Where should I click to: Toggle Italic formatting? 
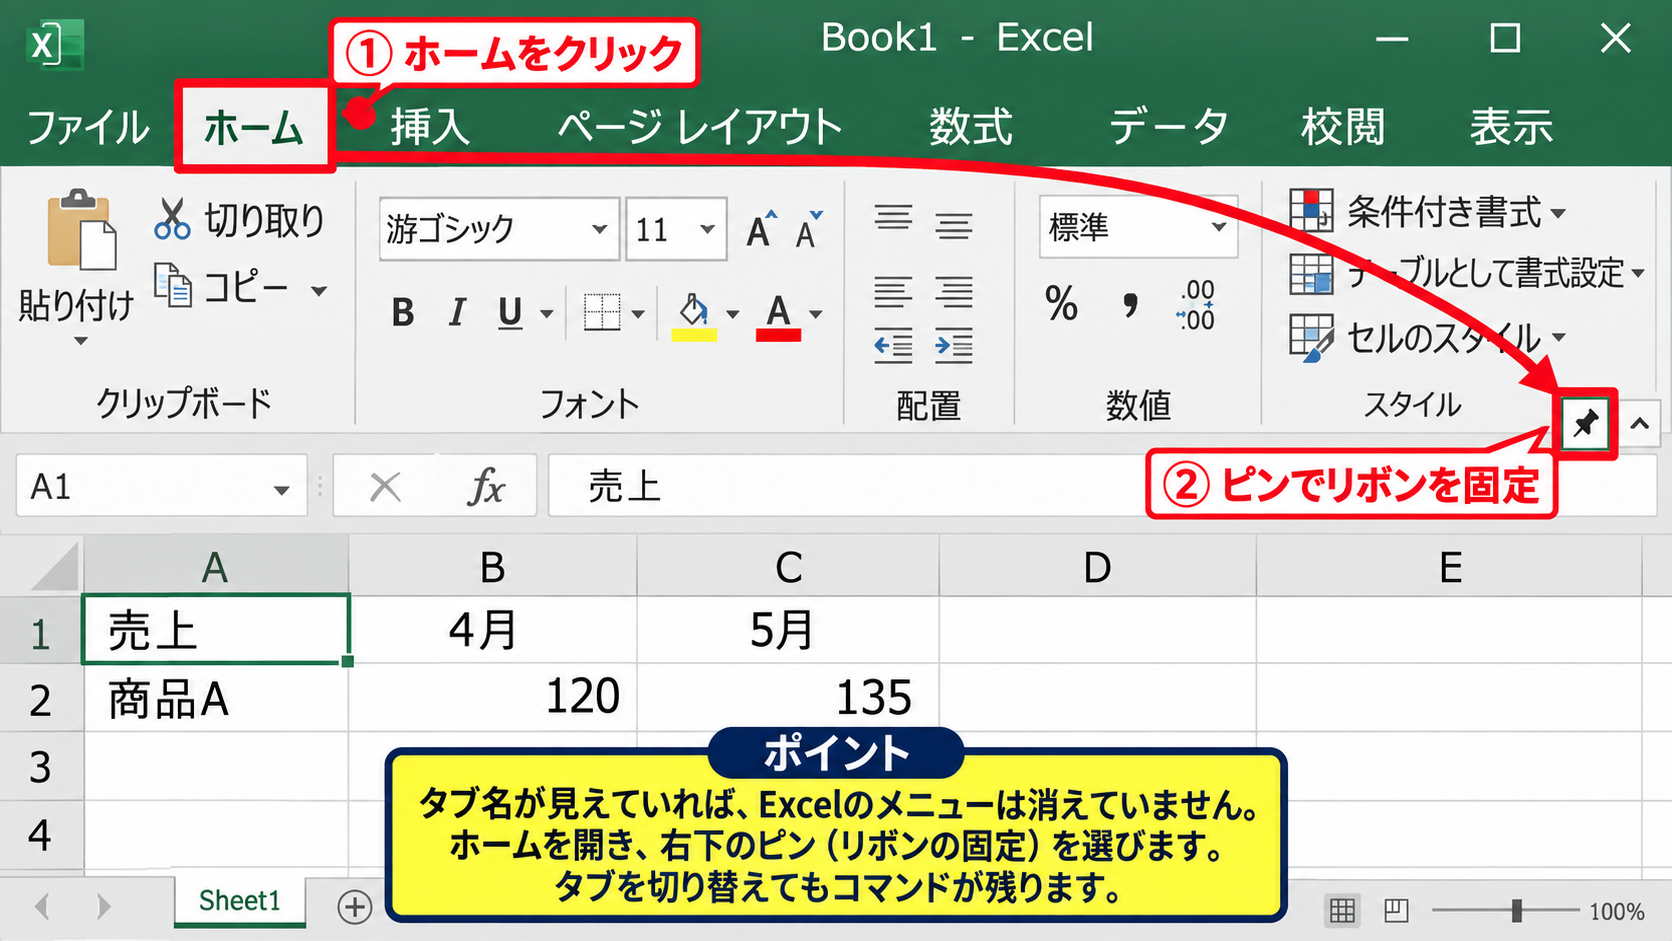457,313
